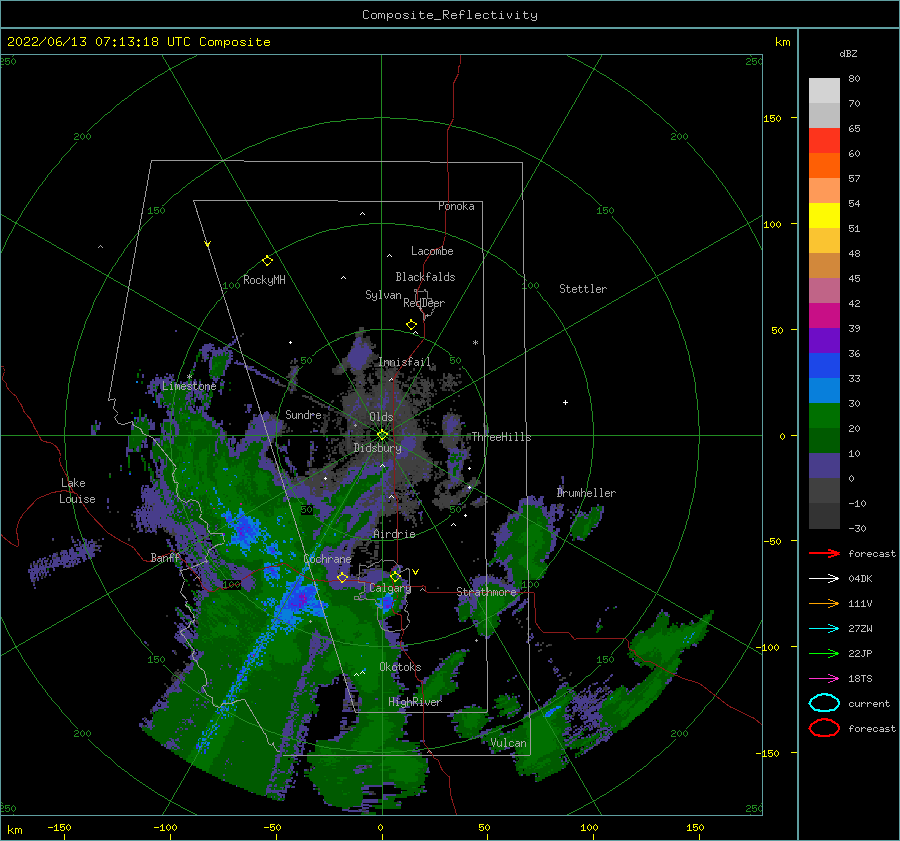Click the white 04DK arrow in legend
Viewport: 900px width, 841px height.
pos(824,579)
